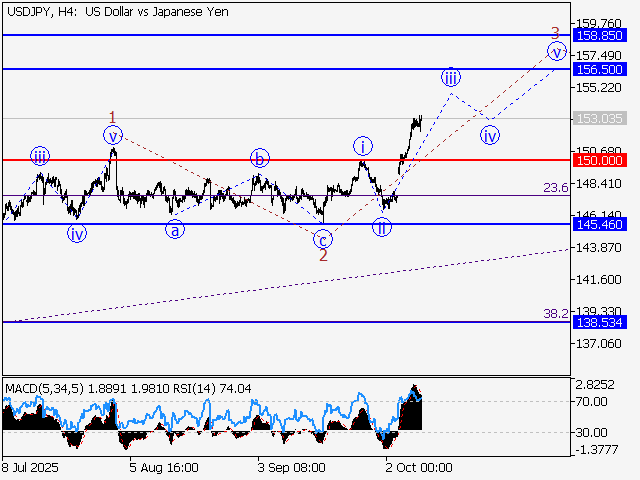Viewport: 640px width, 480px height.
Task: Select the circled wave a marker
Action: (175, 230)
